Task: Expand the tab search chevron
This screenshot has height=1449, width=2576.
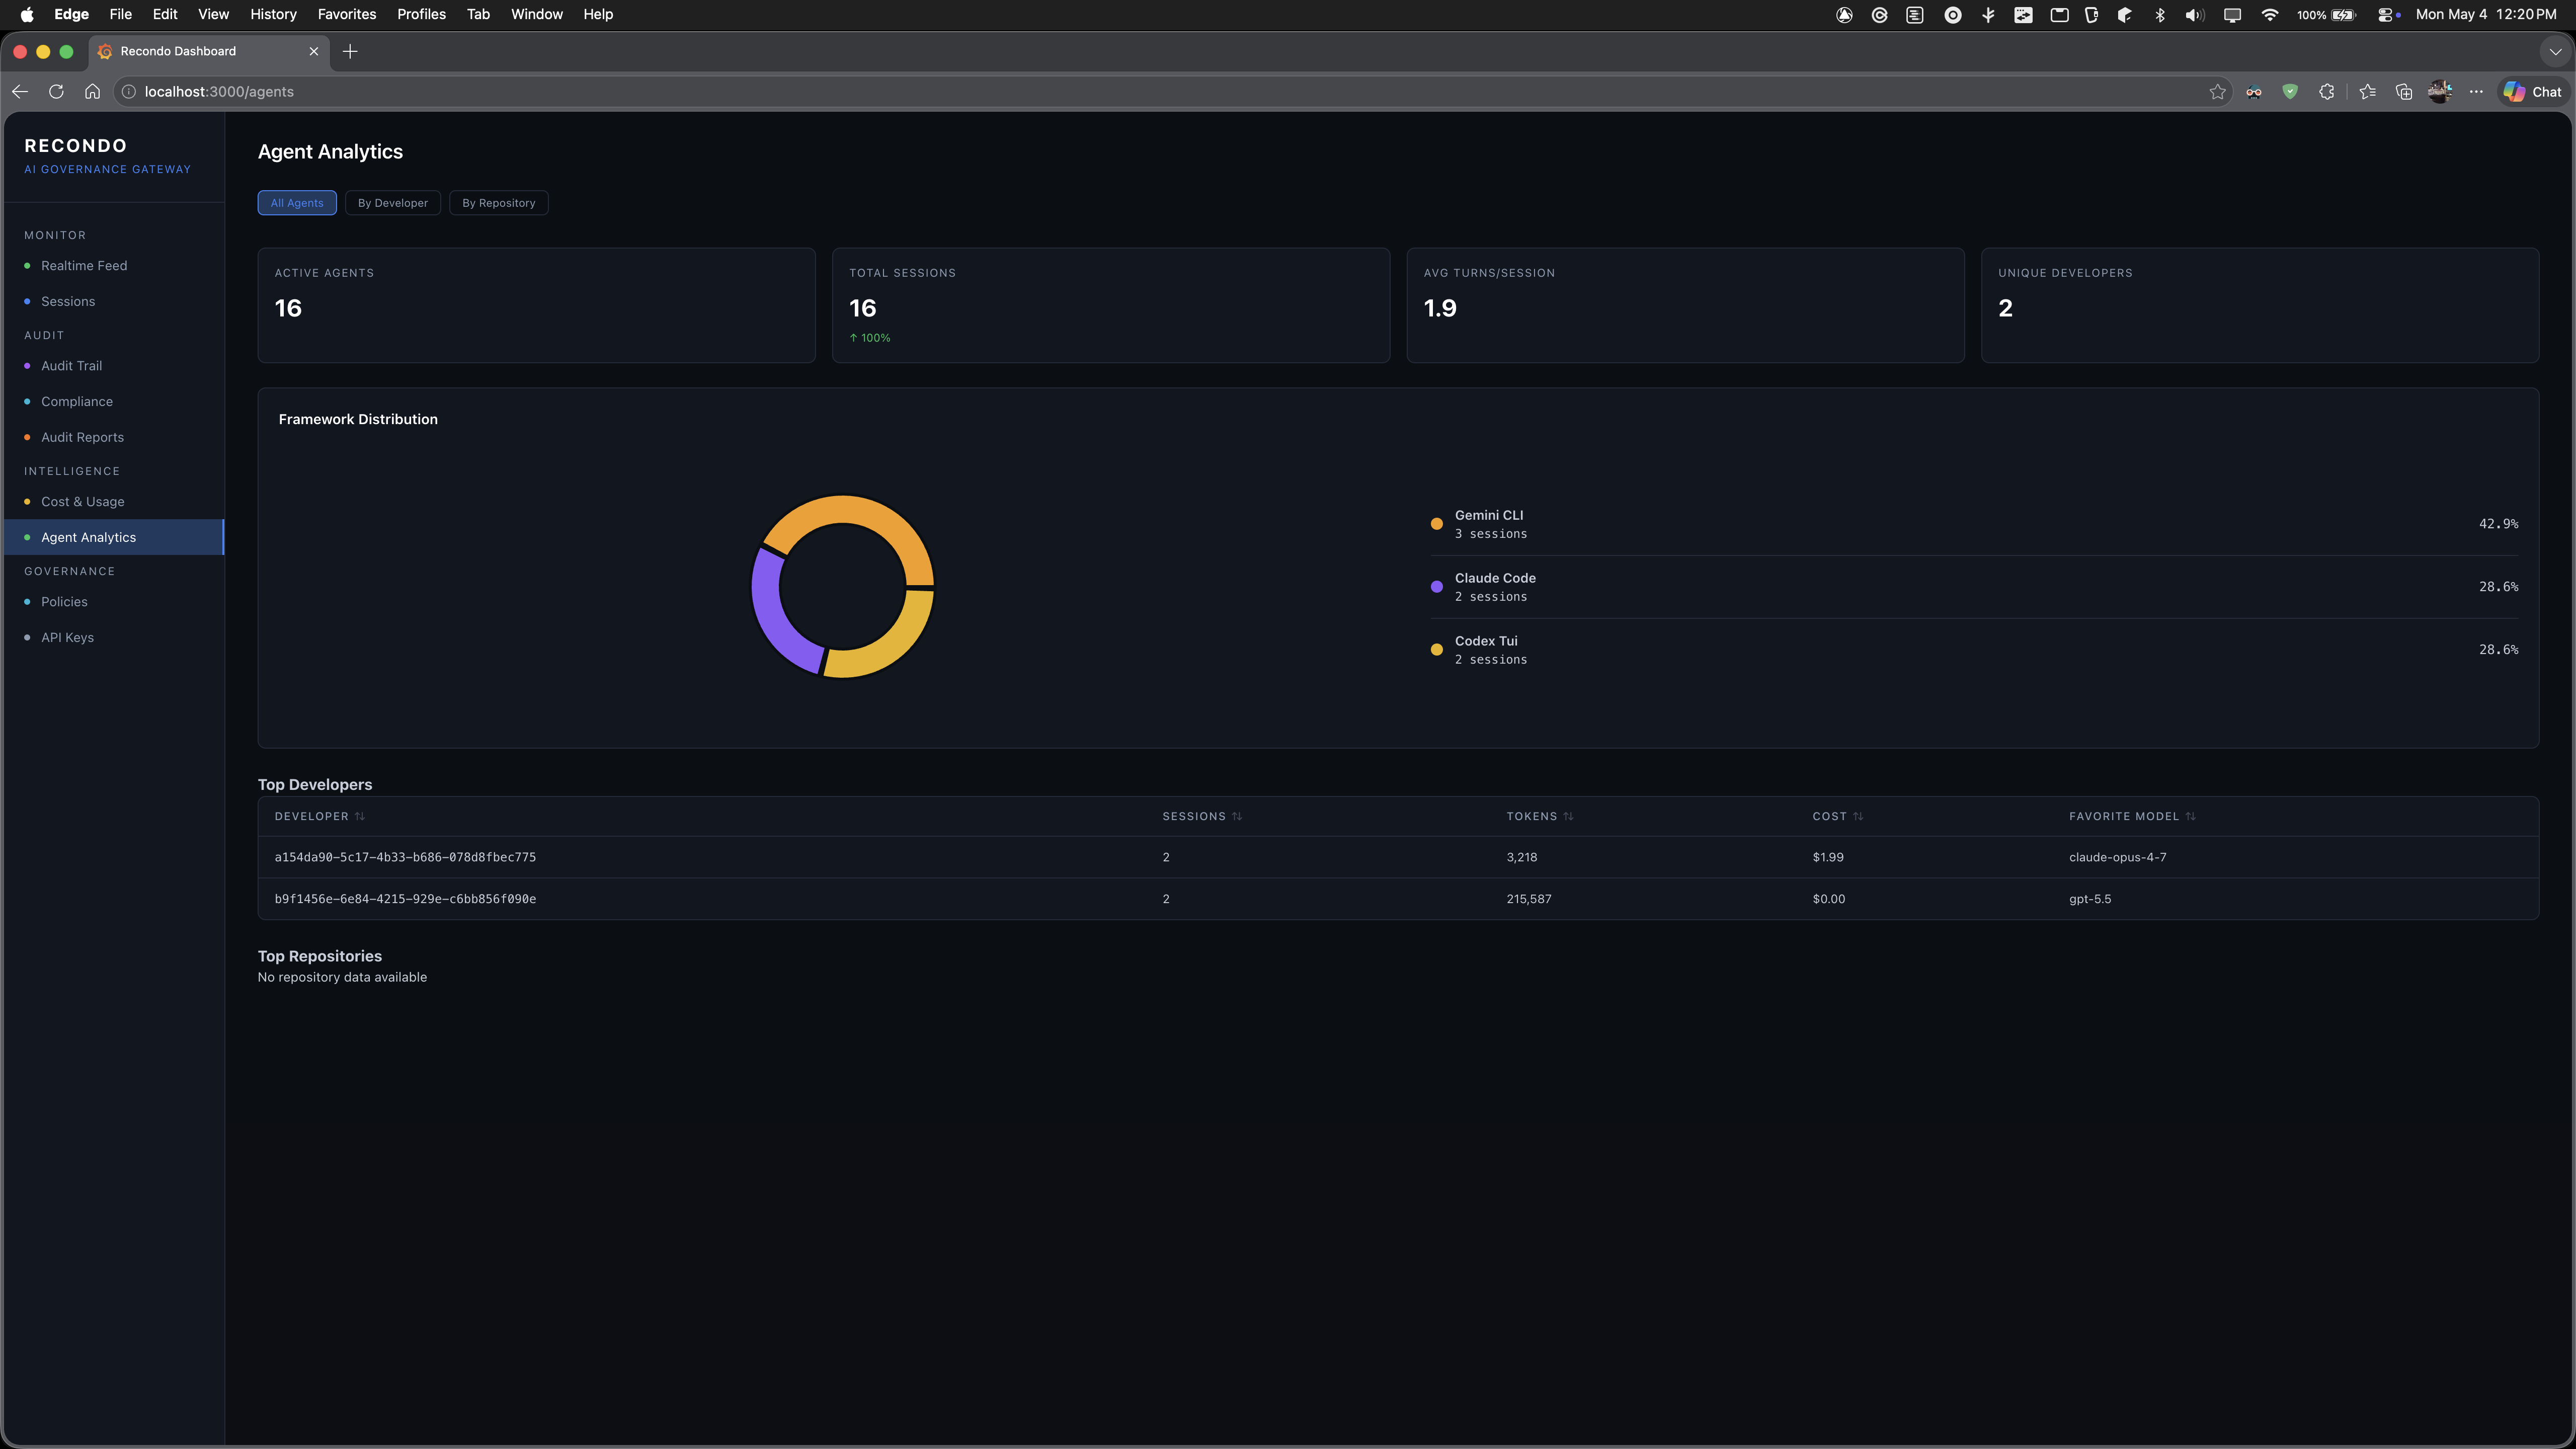Action: pos(2555,52)
